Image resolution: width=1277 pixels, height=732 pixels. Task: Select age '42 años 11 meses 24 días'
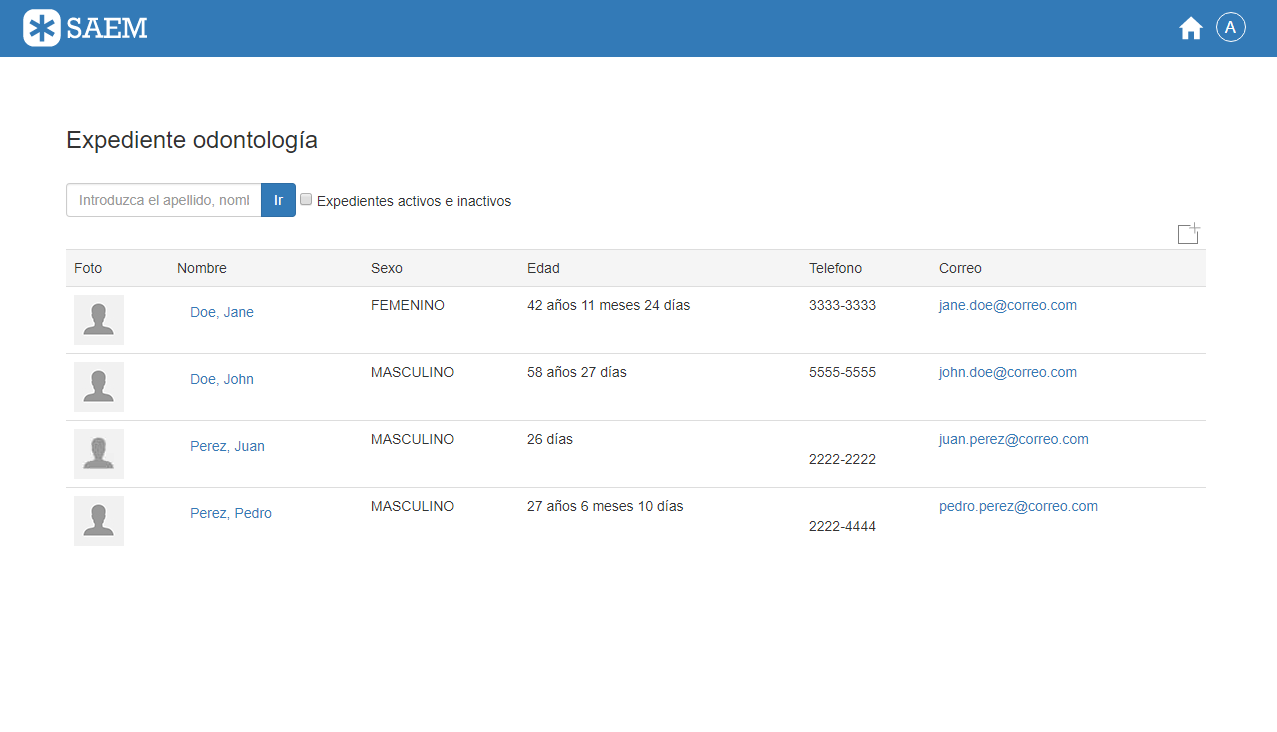608,305
